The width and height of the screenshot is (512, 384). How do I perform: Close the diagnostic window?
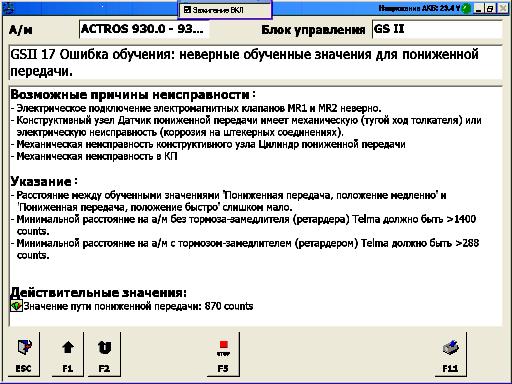click(x=503, y=9)
